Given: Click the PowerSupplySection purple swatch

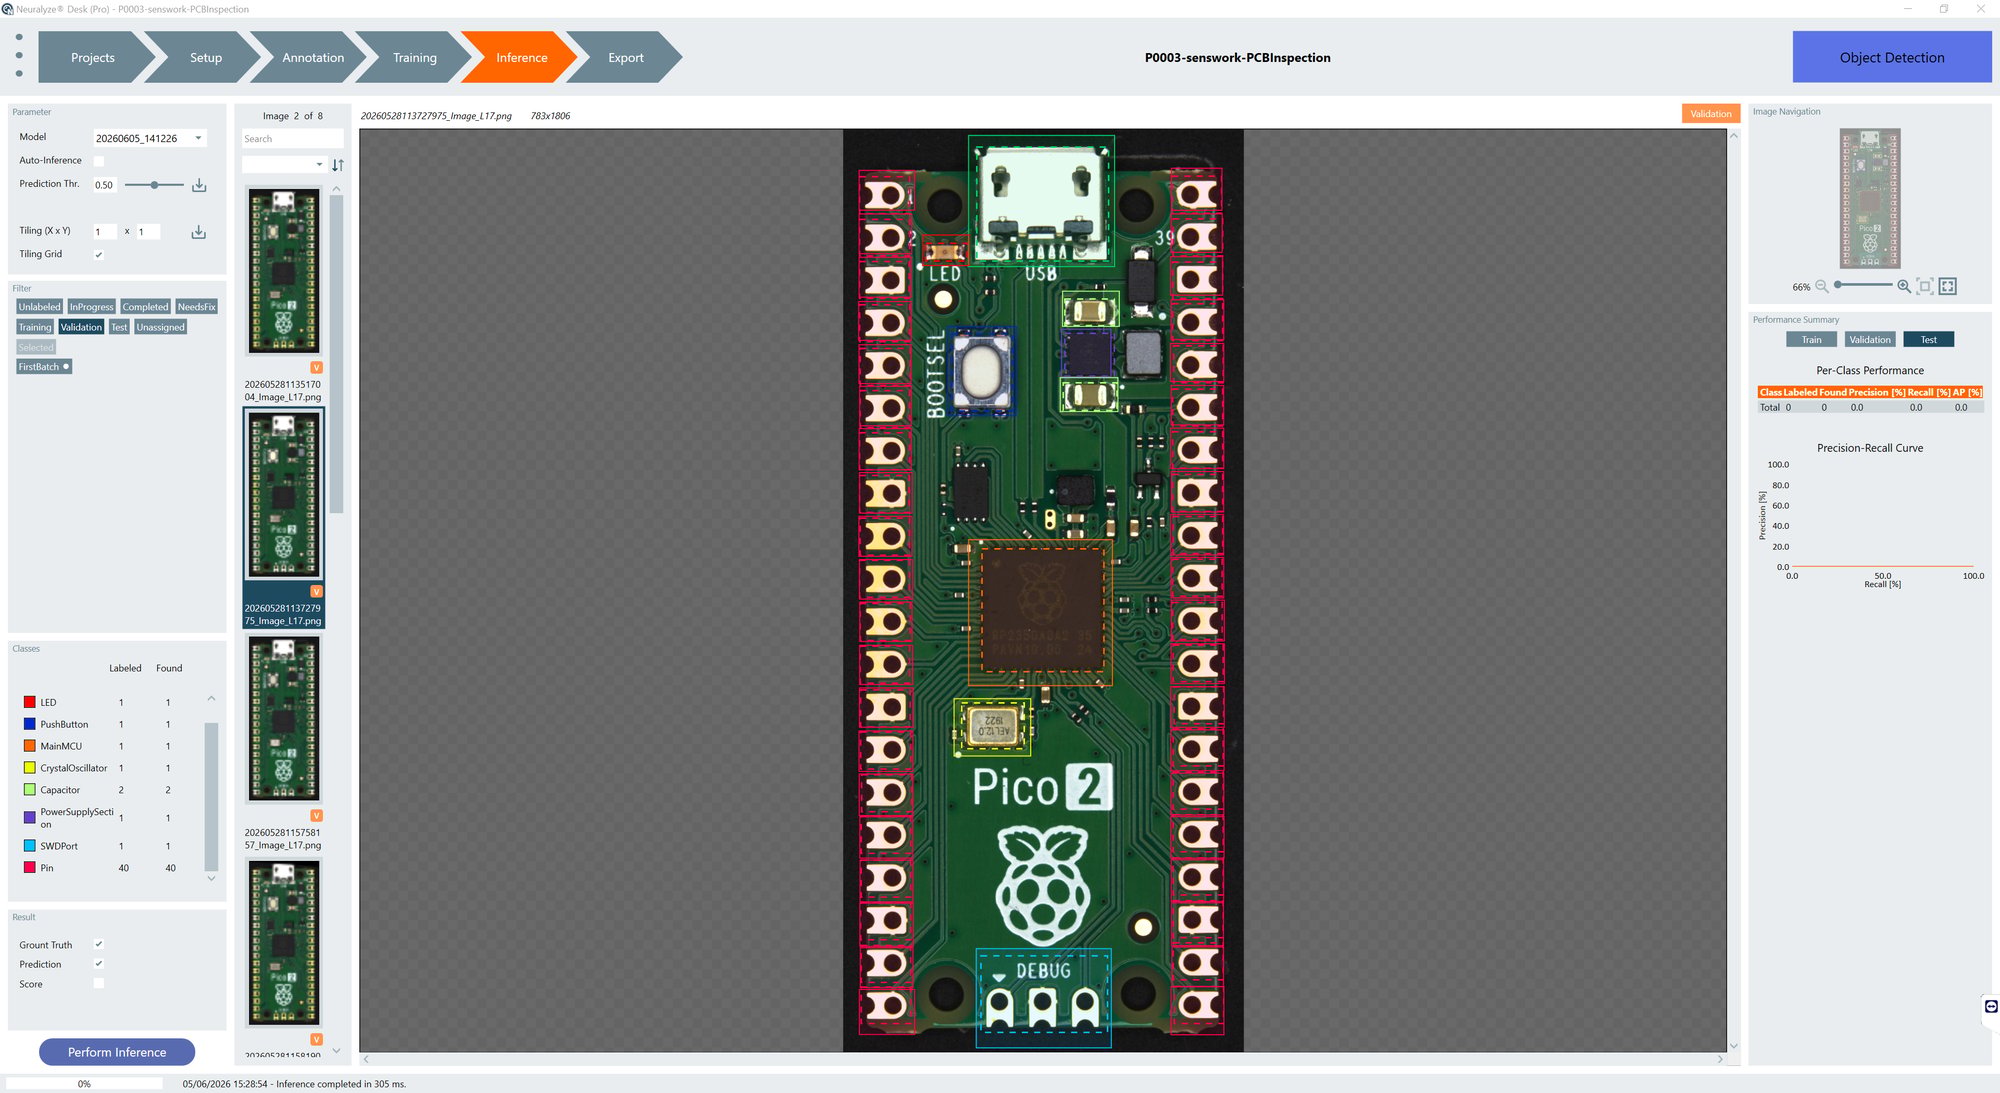Looking at the screenshot, I should point(29,817).
